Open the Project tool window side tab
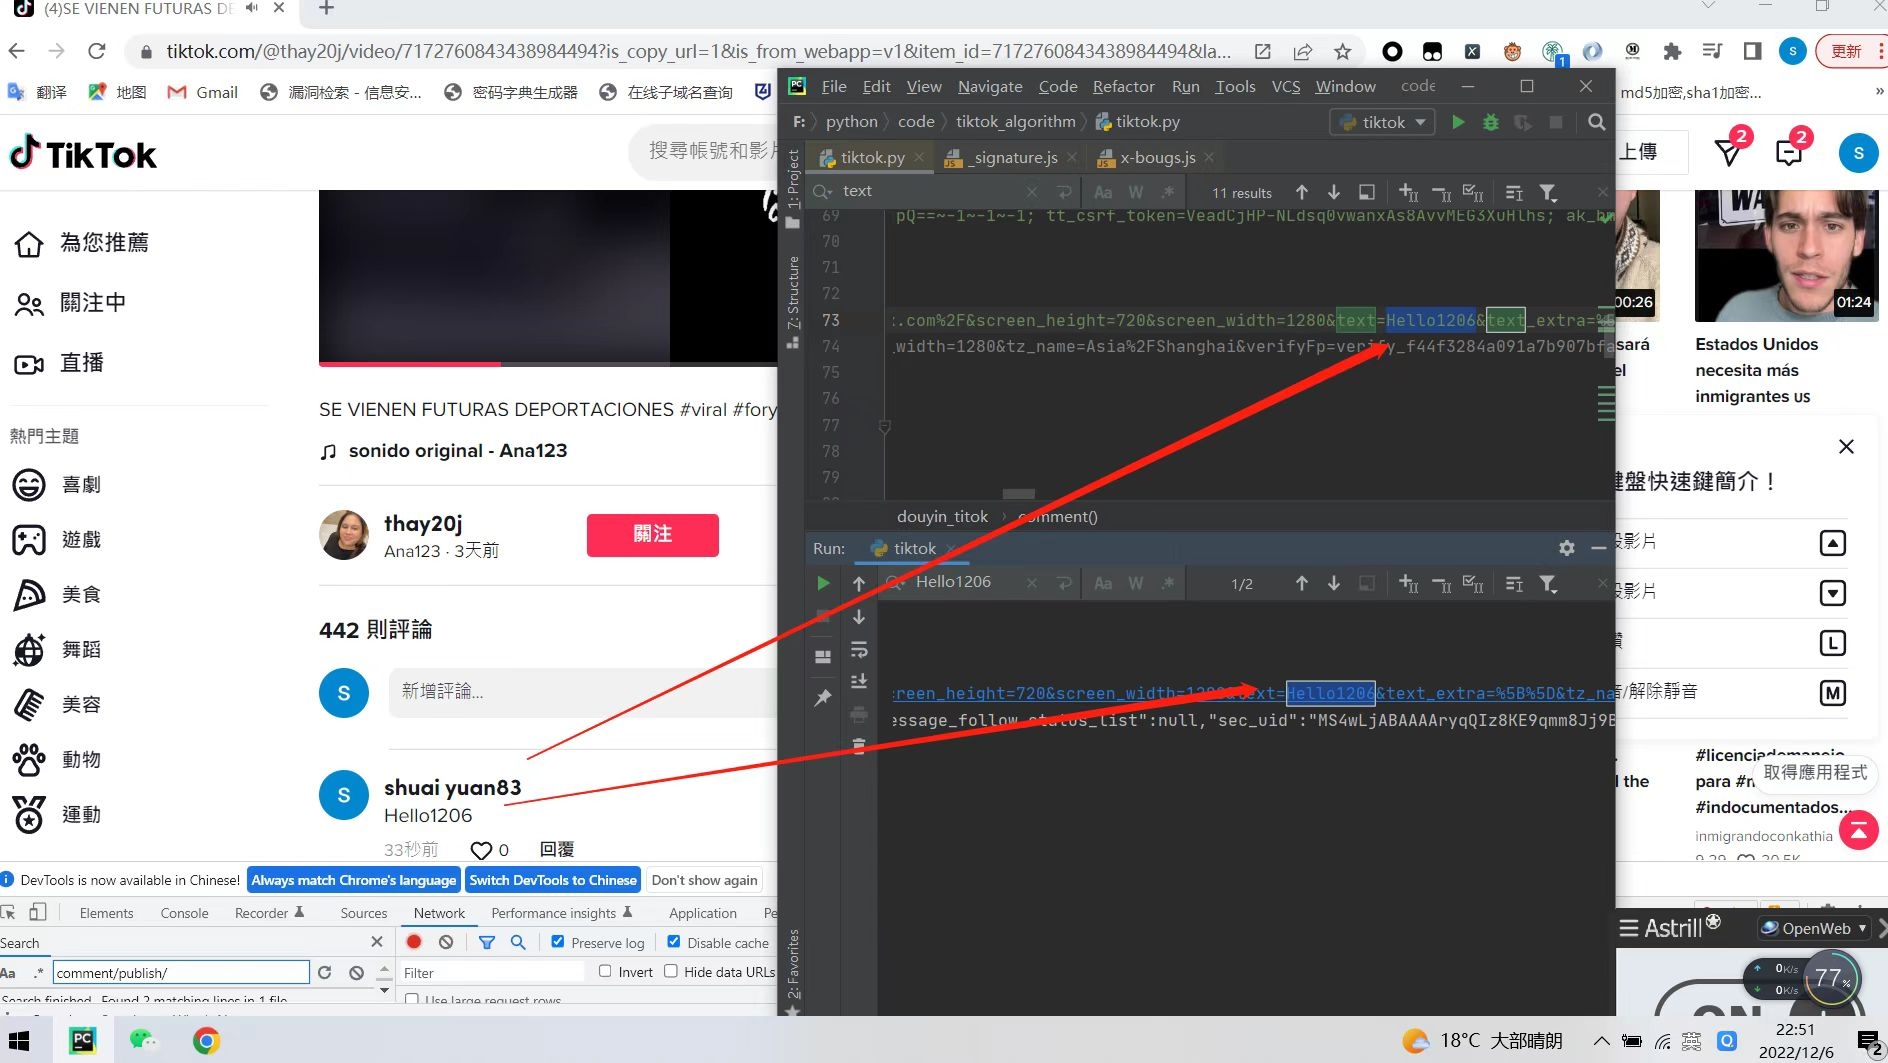The image size is (1888, 1063). point(793,178)
